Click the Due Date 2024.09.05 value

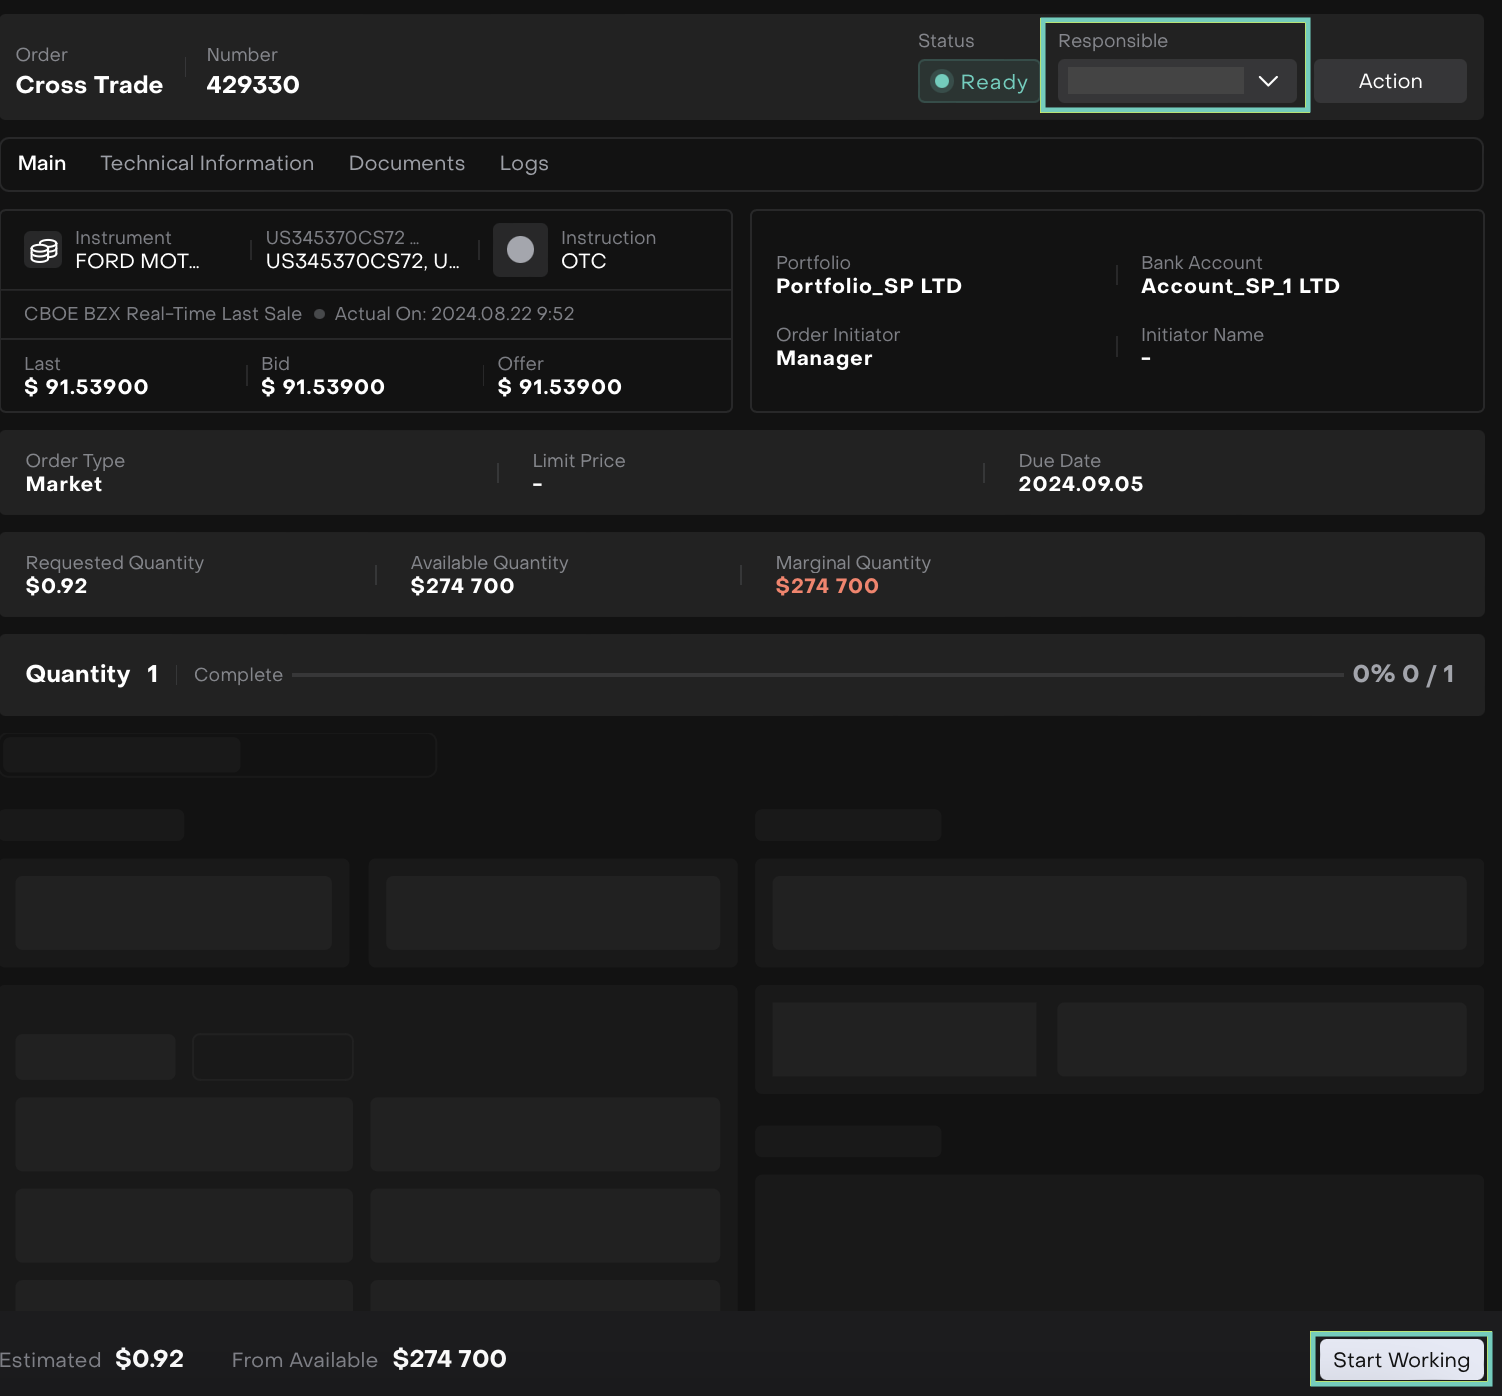[1080, 484]
